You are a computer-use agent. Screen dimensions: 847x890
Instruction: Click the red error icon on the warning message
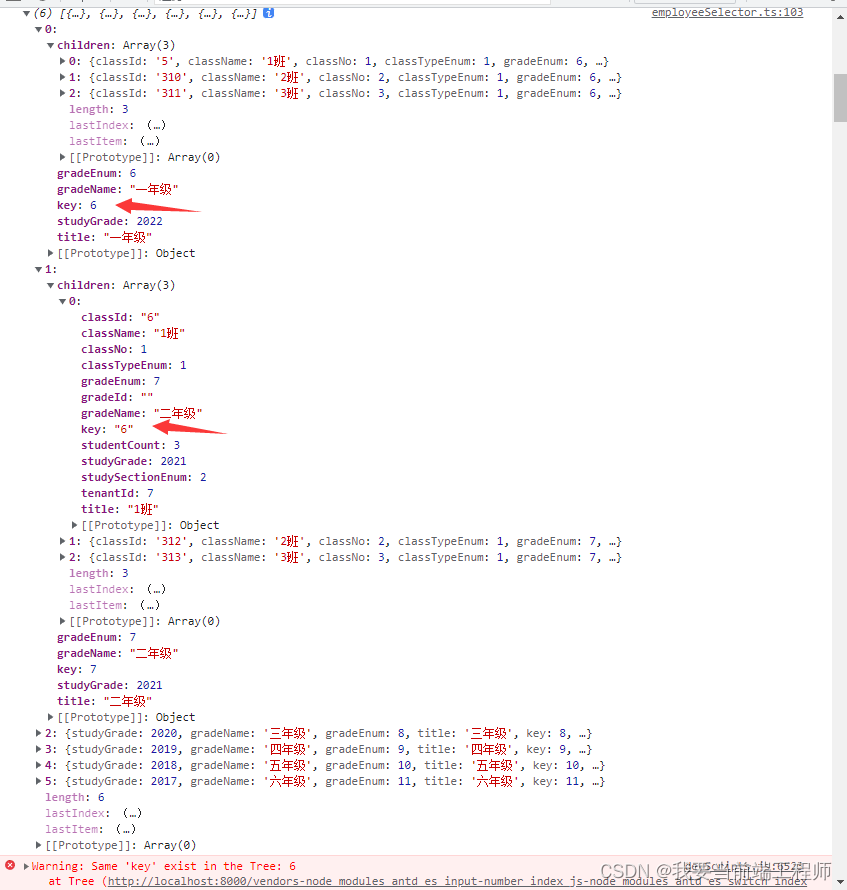9,866
